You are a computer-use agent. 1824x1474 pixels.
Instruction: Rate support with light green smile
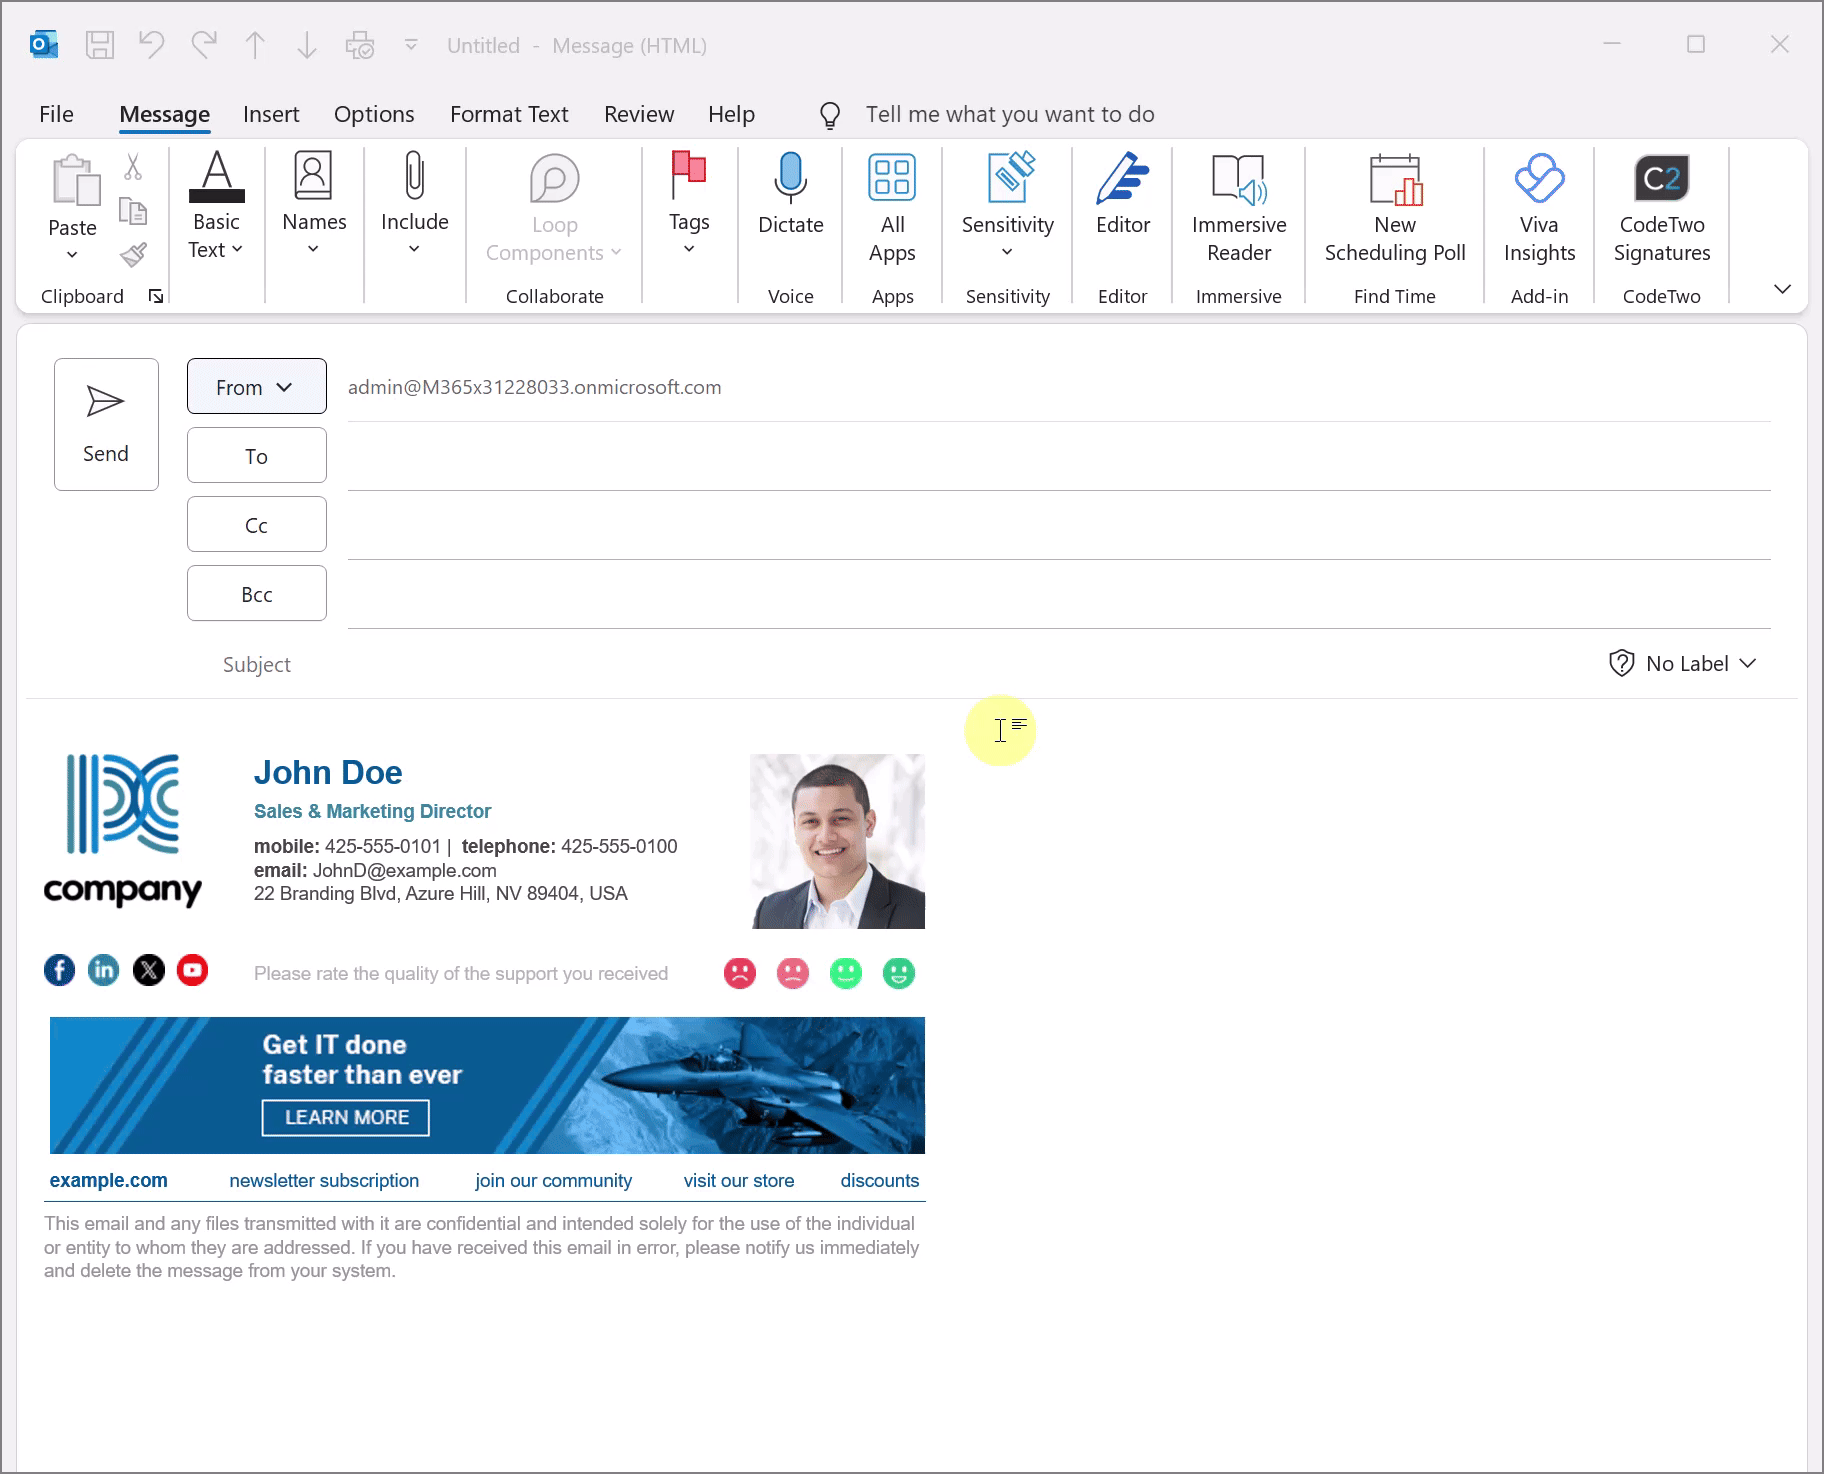pos(846,973)
